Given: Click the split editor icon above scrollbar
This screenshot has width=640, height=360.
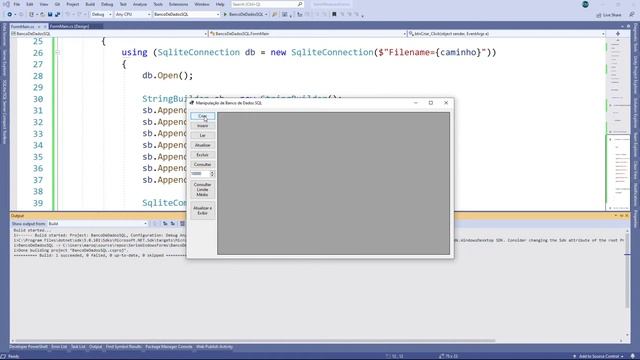Looking at the screenshot, I should coord(618,34).
